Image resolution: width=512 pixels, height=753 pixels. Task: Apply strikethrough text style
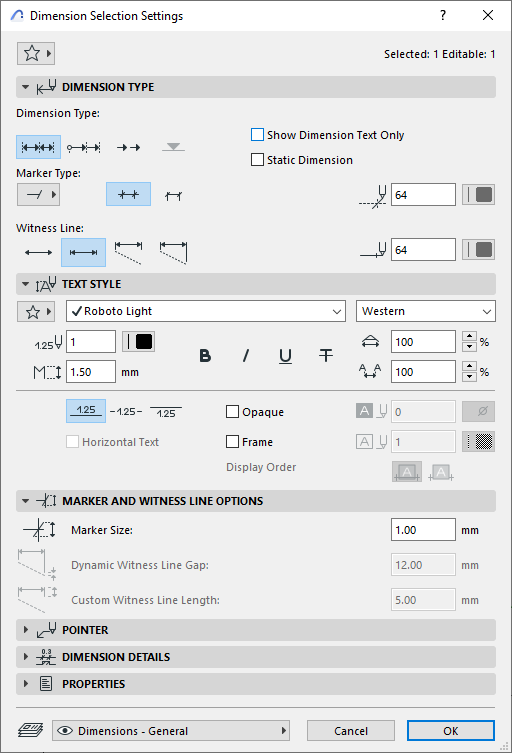point(326,356)
